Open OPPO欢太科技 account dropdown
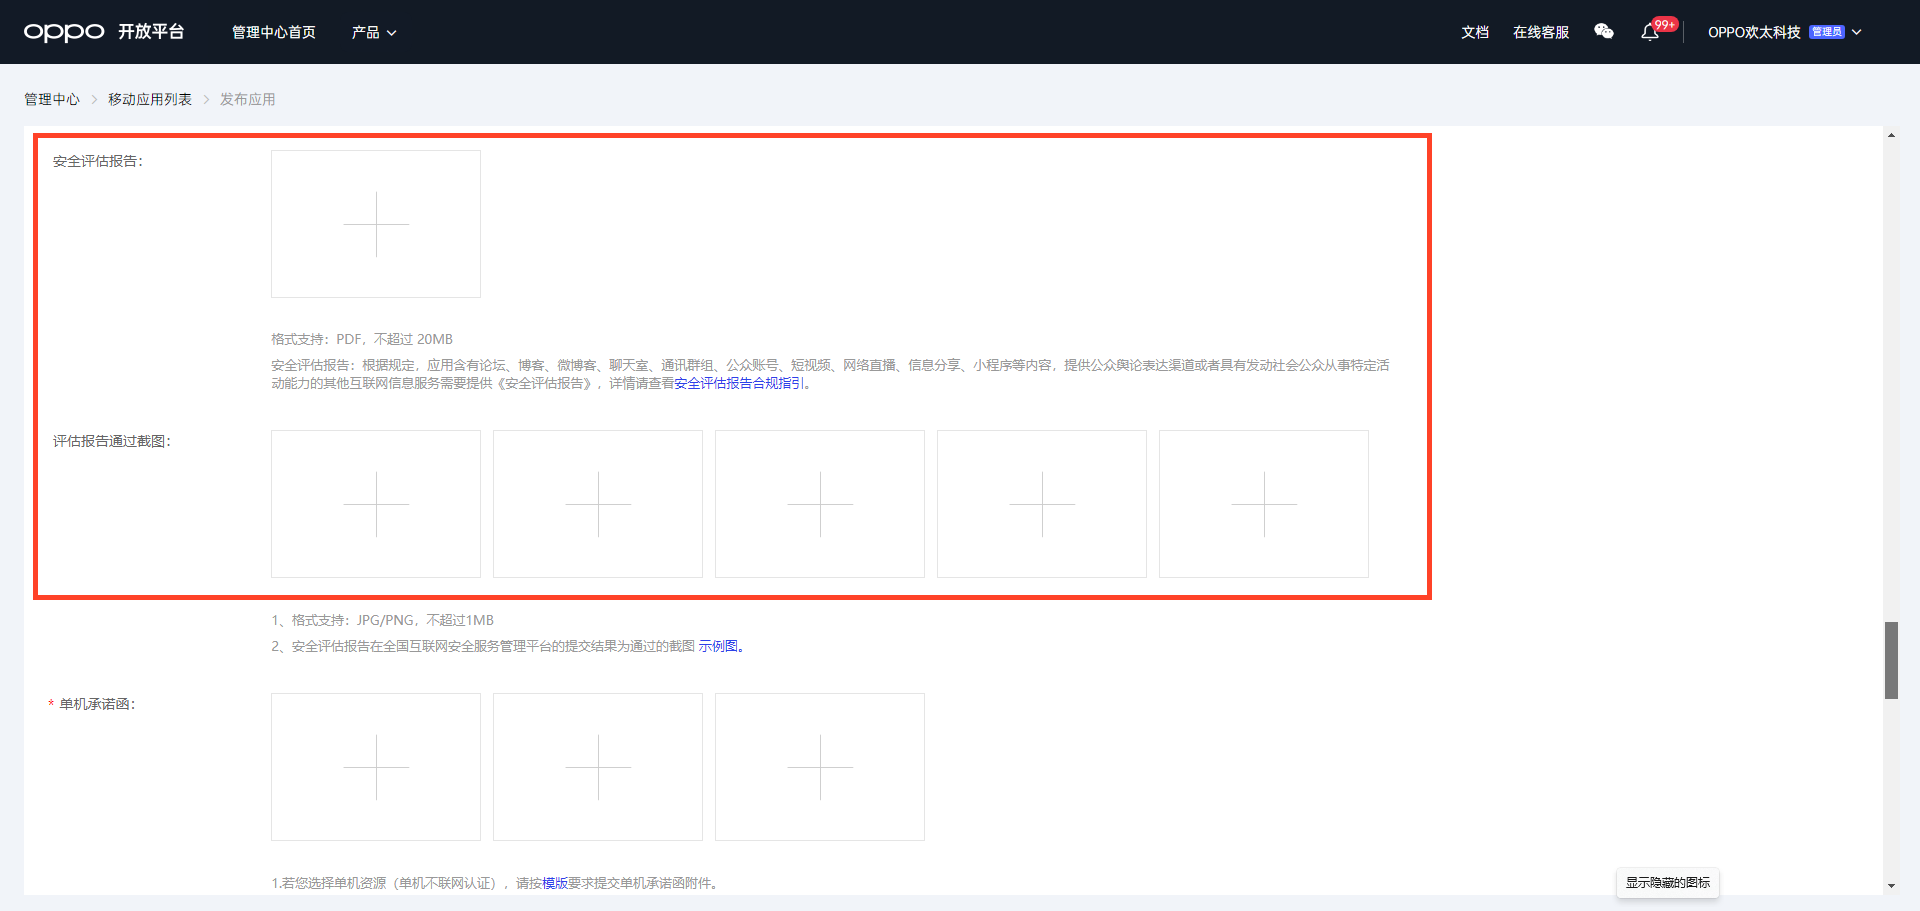1920x911 pixels. pos(1784,33)
